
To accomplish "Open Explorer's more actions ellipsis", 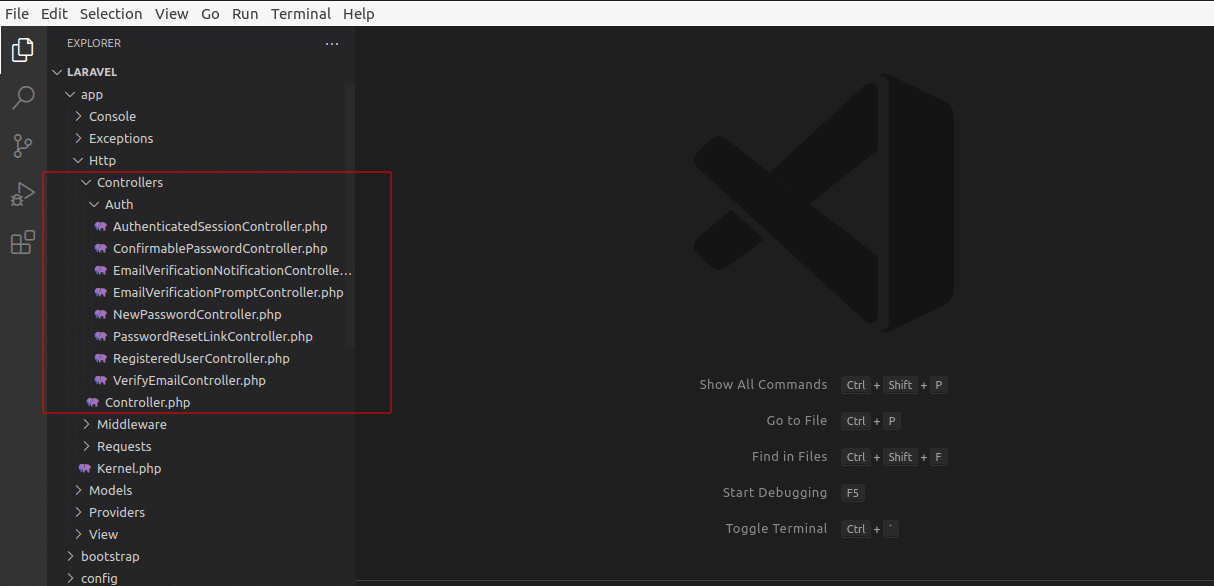I will [332, 44].
